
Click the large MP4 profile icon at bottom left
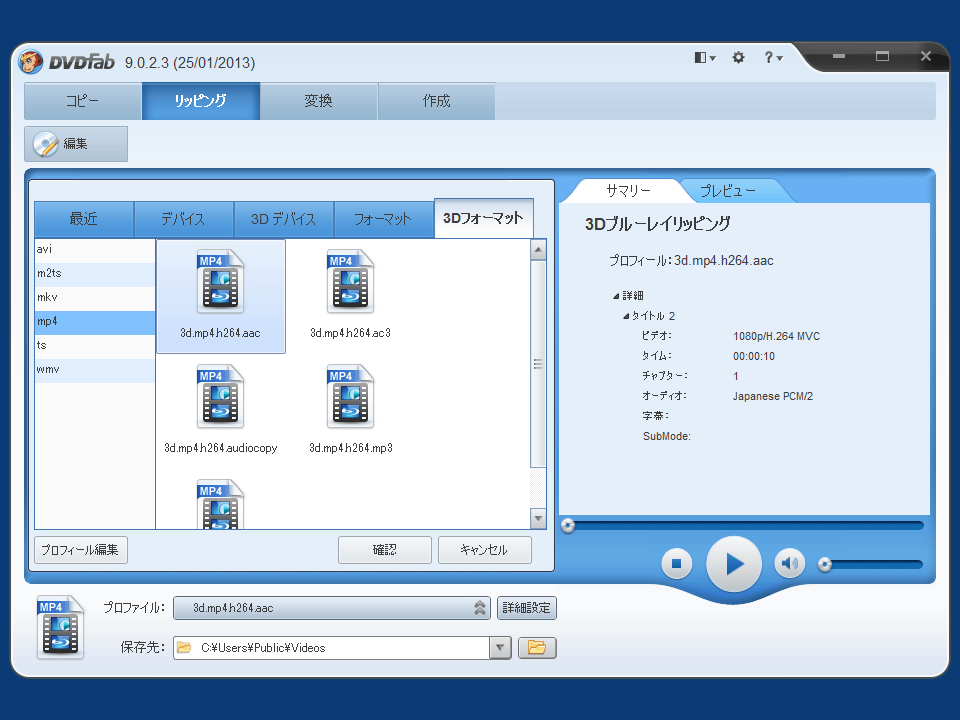tap(60, 627)
